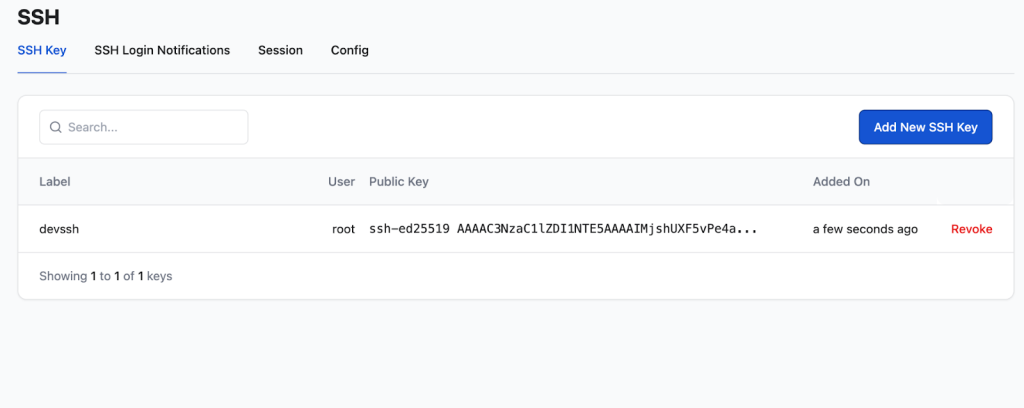Click the Public Key column header
The height and width of the screenshot is (408, 1024).
(399, 182)
